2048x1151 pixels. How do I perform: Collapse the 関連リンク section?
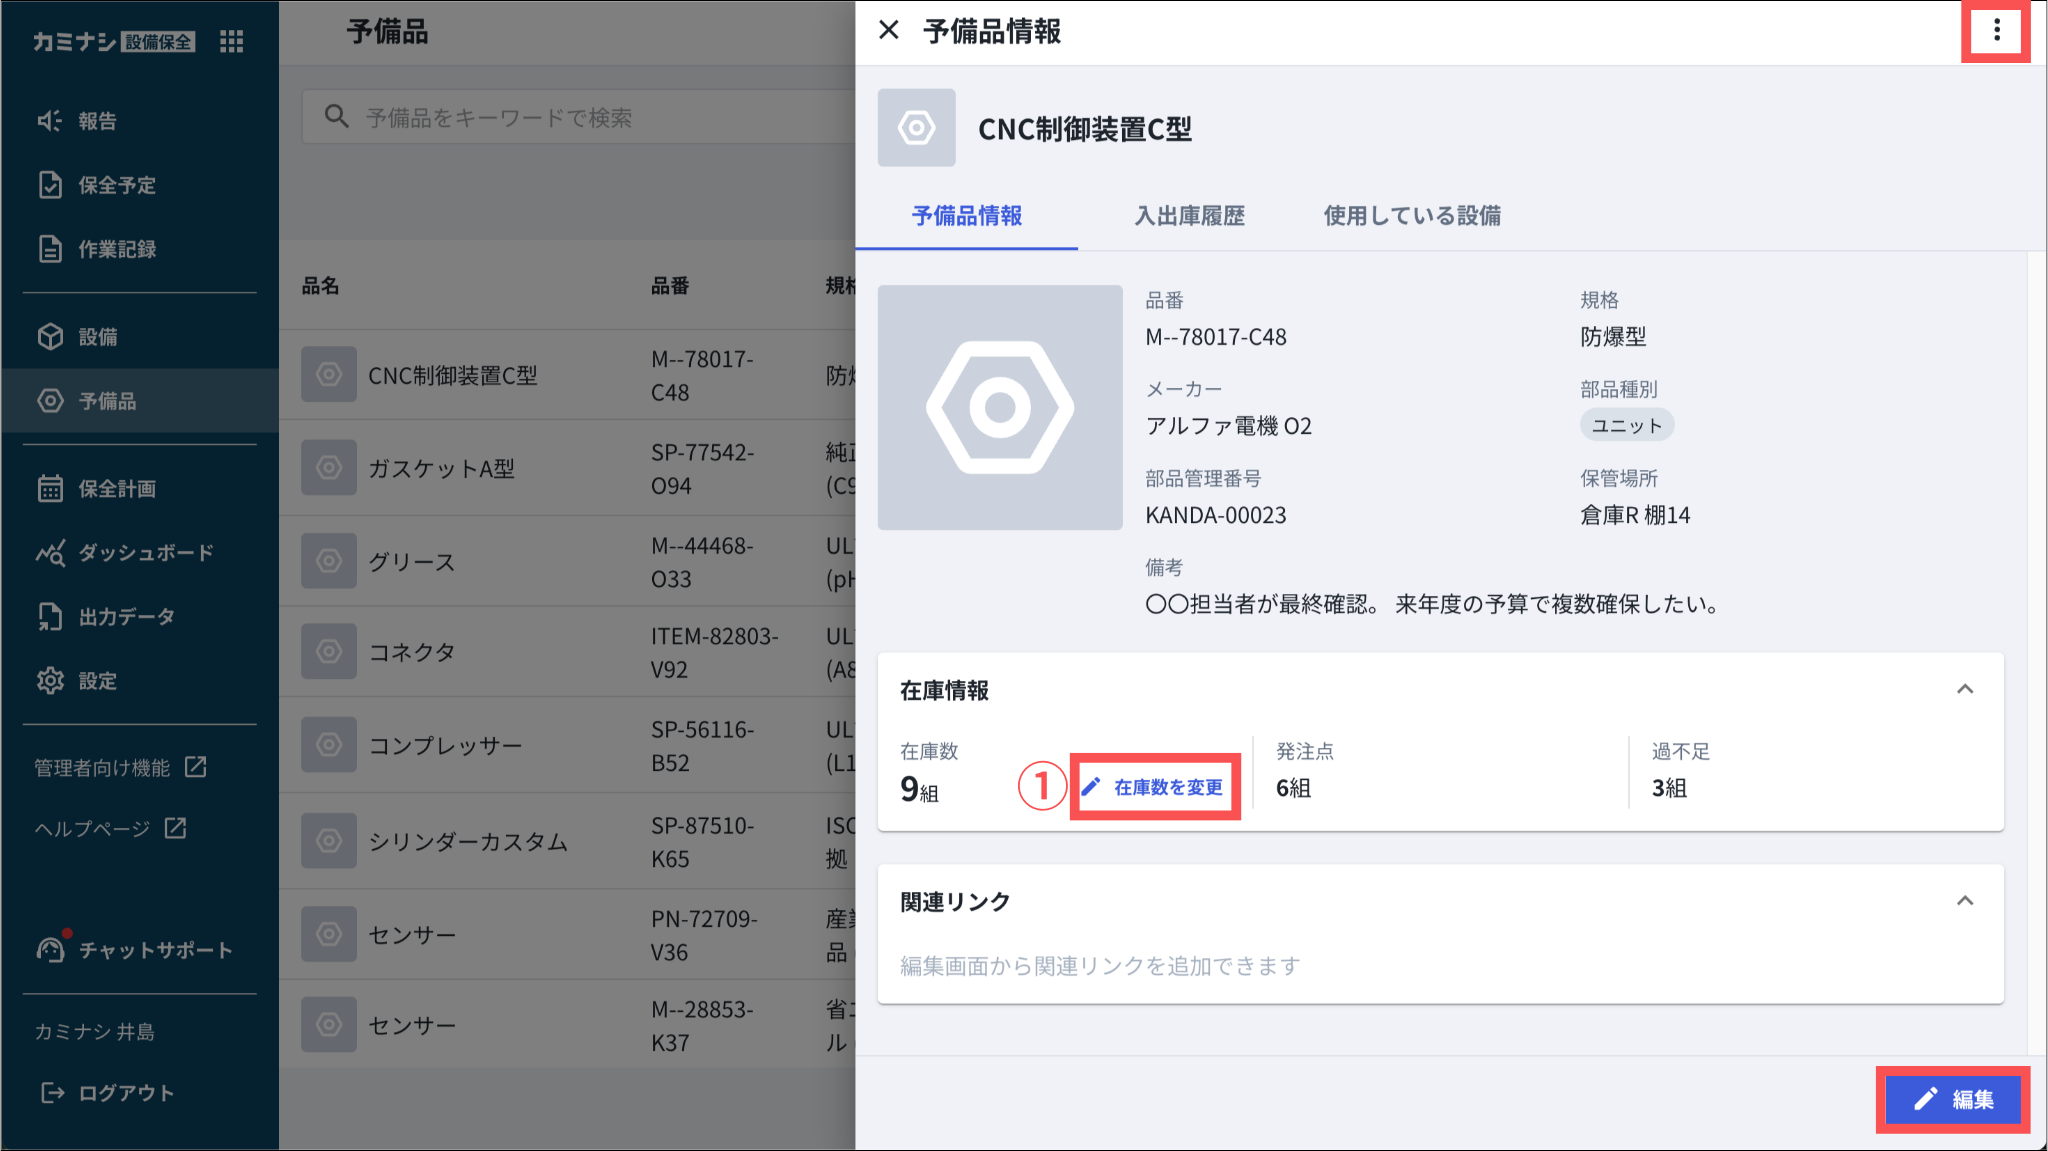pos(1964,901)
